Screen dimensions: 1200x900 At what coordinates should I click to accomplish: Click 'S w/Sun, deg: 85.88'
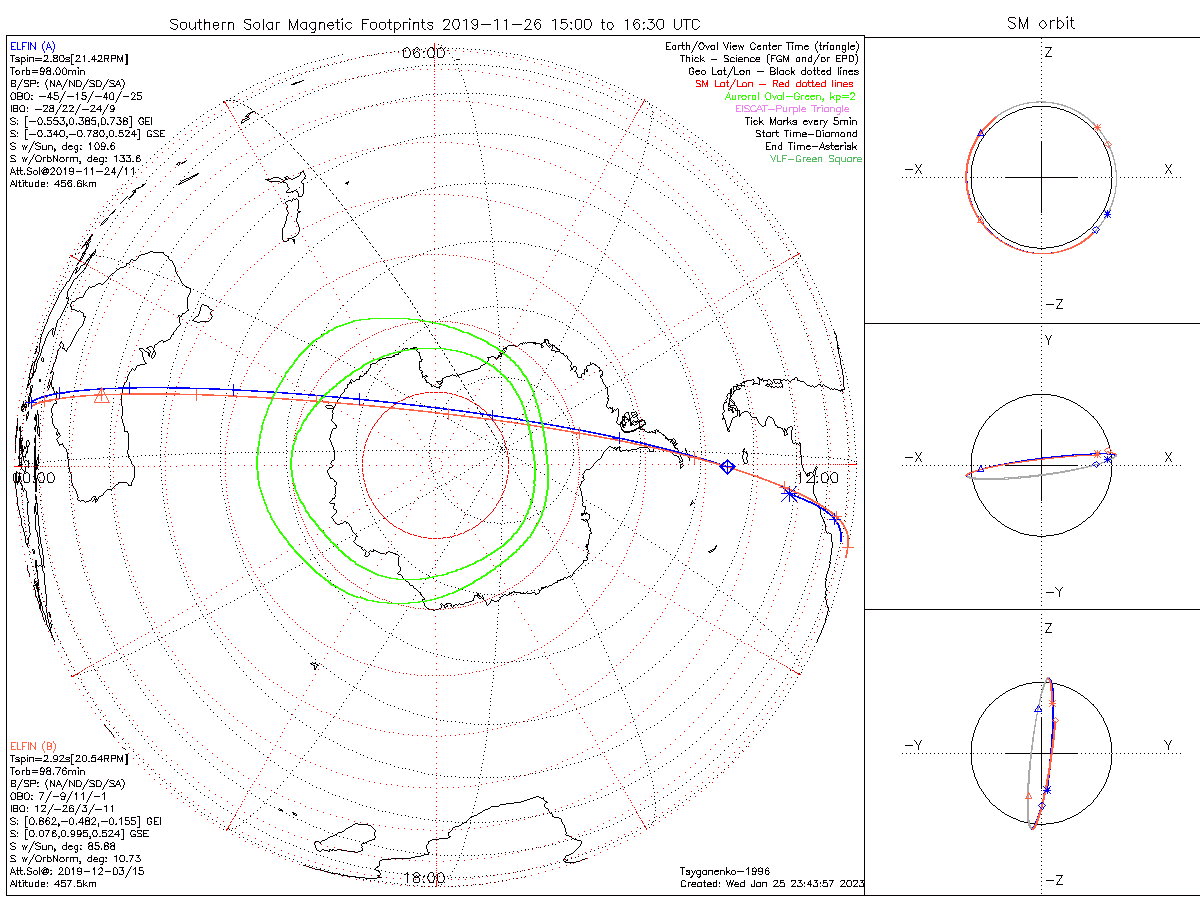[62, 846]
